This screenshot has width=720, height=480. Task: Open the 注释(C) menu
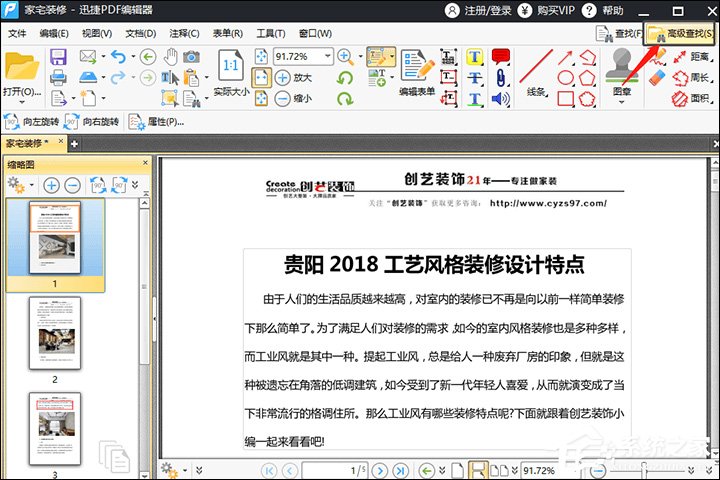[x=184, y=34]
